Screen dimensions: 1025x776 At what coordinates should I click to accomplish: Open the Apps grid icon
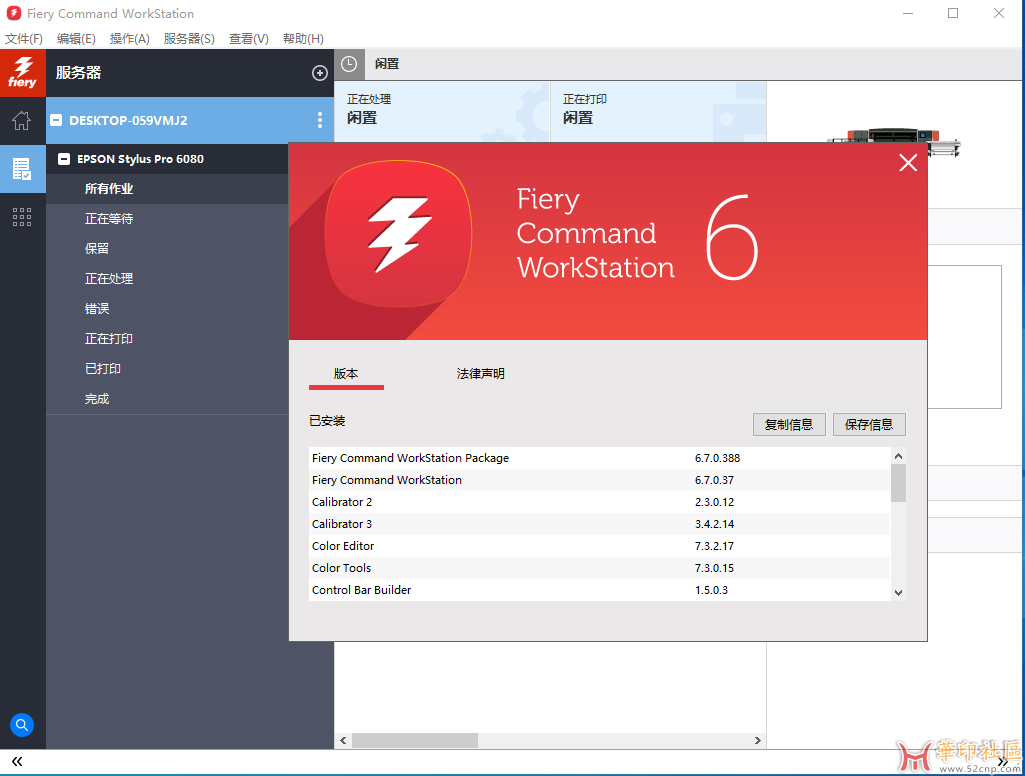point(22,217)
